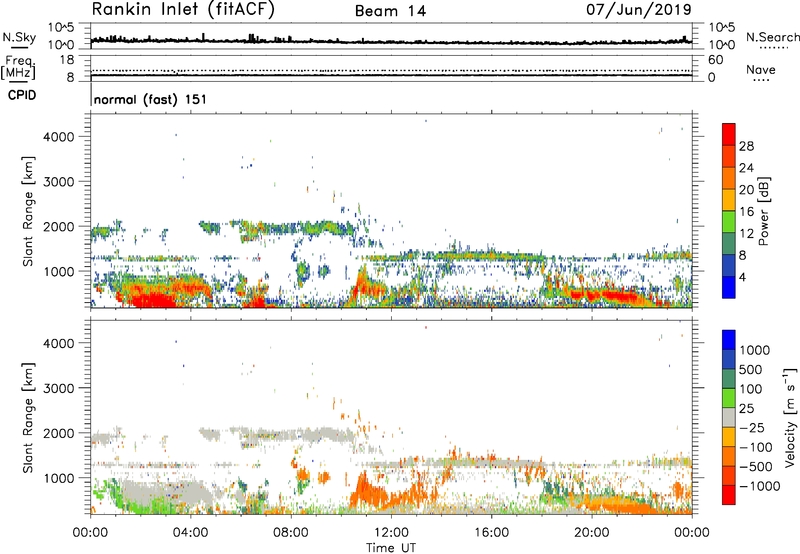The width and height of the screenshot is (800, 554).
Task: Click the power panel 'Slant Range [km]' label
Action: click(x=28, y=211)
